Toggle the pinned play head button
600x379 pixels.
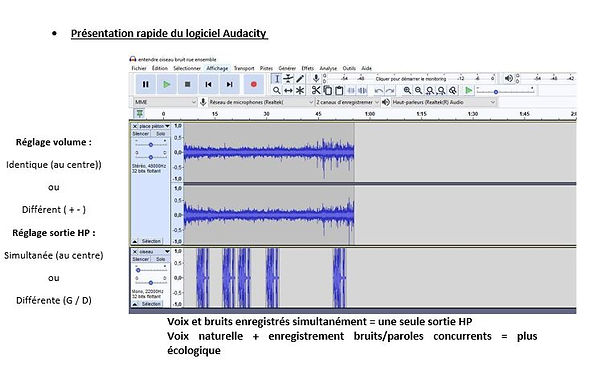(140, 114)
